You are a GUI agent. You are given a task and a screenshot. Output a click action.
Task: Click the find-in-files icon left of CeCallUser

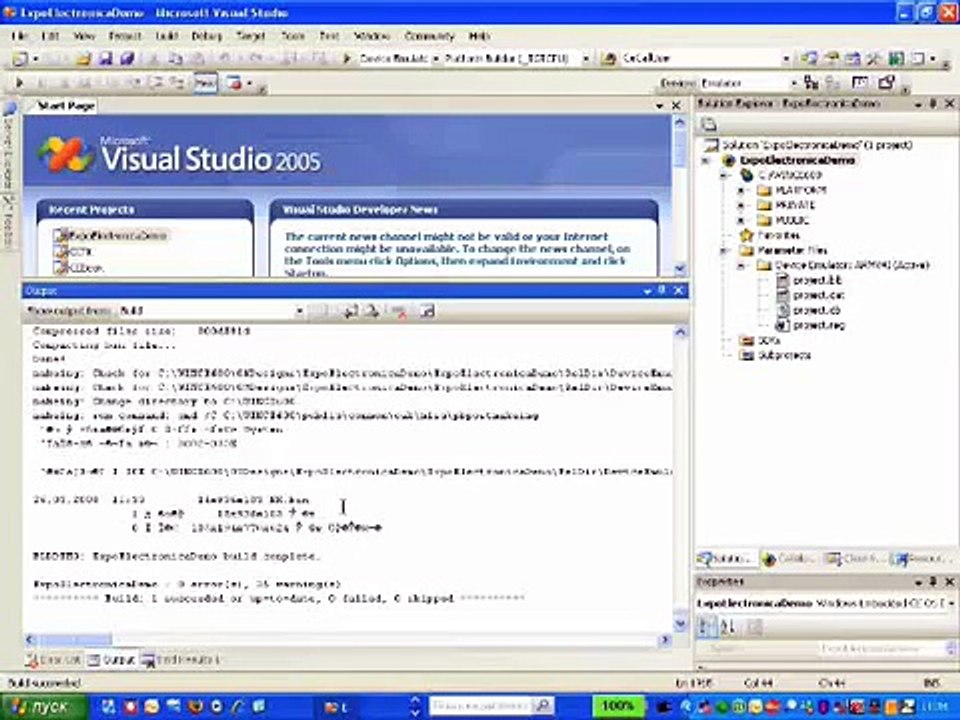click(609, 59)
